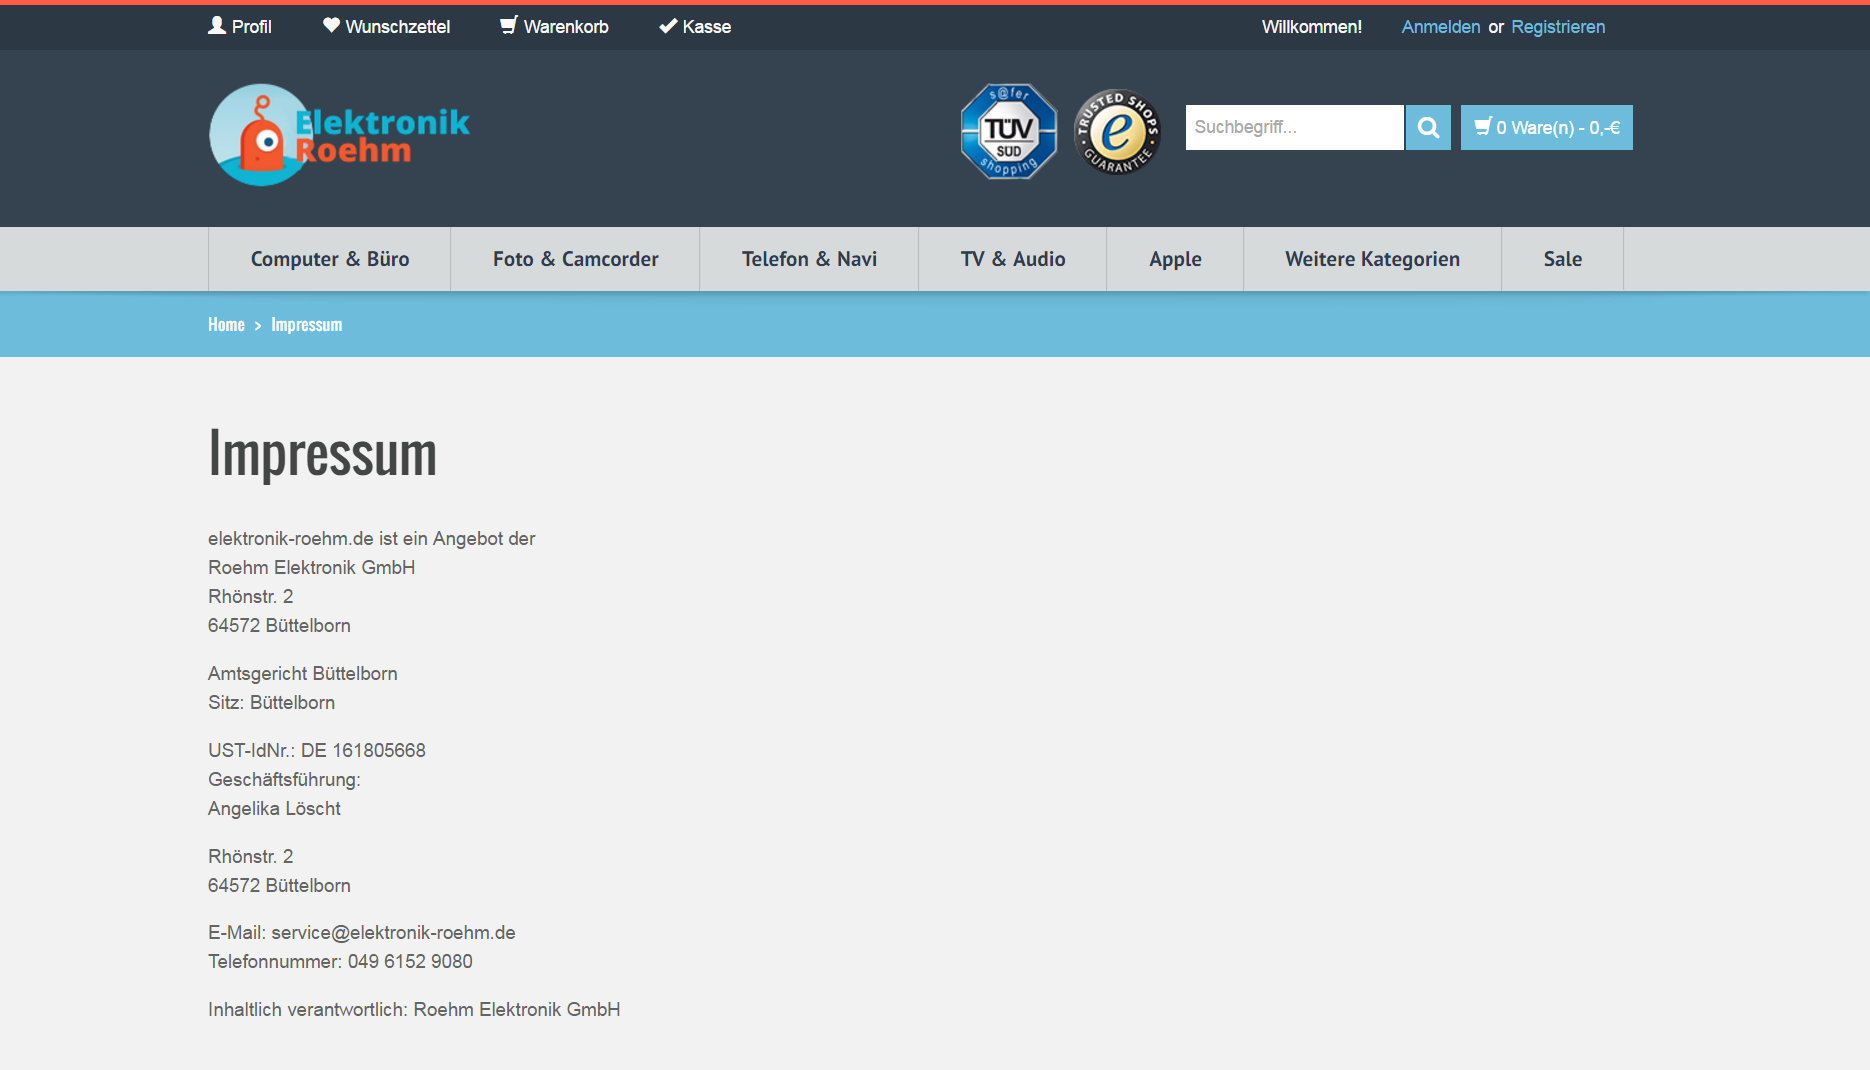
Task: Click the Elektronik Roehm logo
Action: pos(339,135)
